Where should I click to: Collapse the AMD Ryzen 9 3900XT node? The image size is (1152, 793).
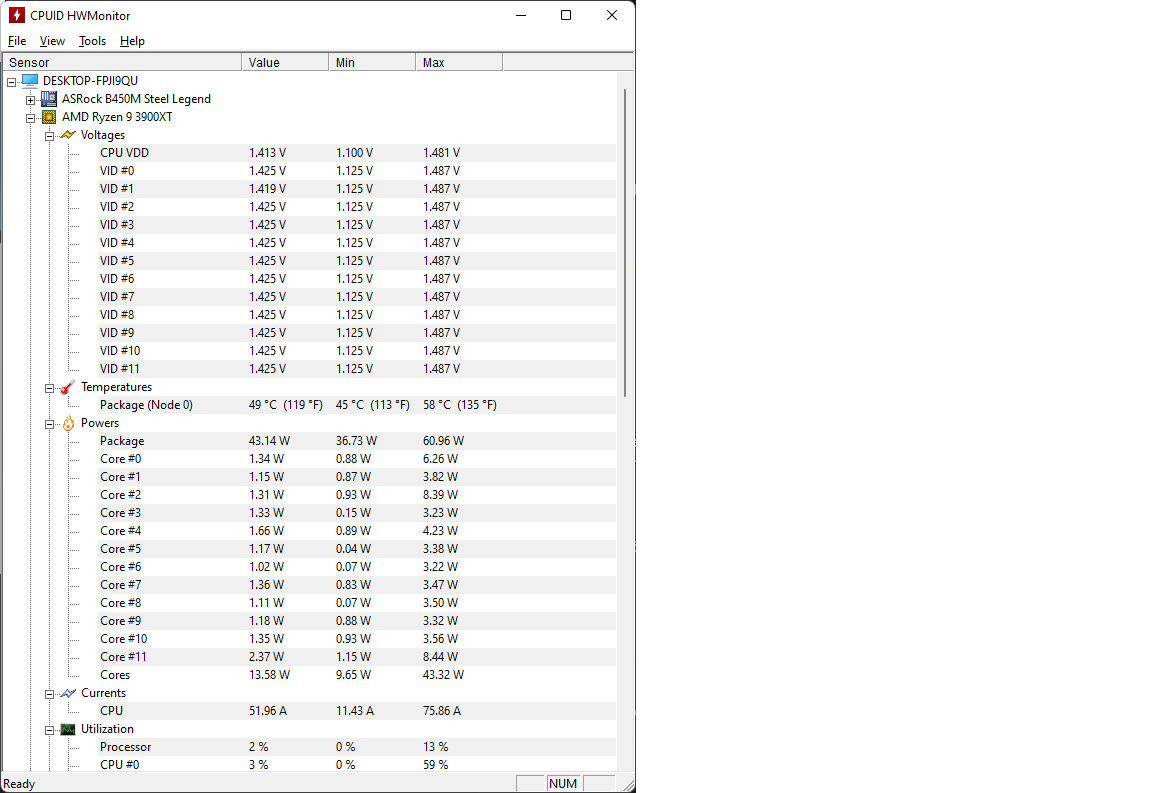tap(30, 118)
